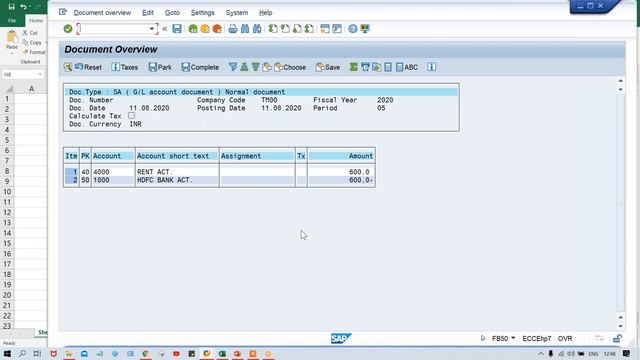The width and height of the screenshot is (640, 360).
Task: Click the green Back icon
Action: tap(193, 29)
